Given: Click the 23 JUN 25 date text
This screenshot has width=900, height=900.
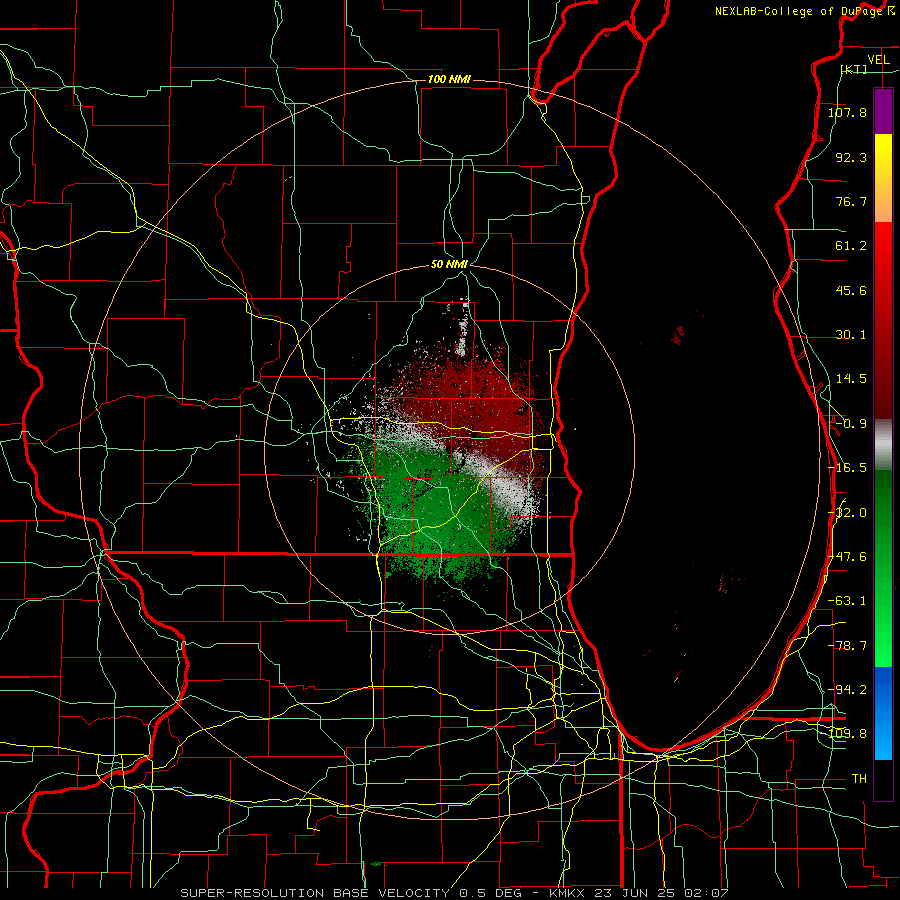Looking at the screenshot, I should click(x=633, y=893).
